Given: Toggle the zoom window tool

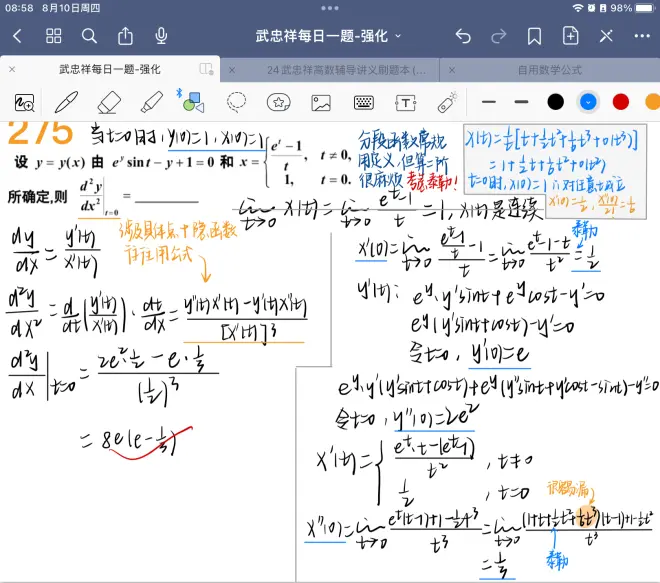Looking at the screenshot, I should (x=24, y=102).
